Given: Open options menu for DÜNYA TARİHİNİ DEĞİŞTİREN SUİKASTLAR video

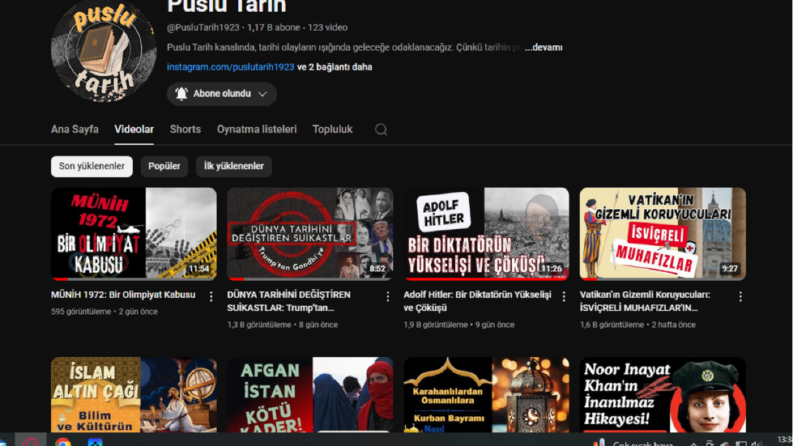Looking at the screenshot, I should 387,297.
